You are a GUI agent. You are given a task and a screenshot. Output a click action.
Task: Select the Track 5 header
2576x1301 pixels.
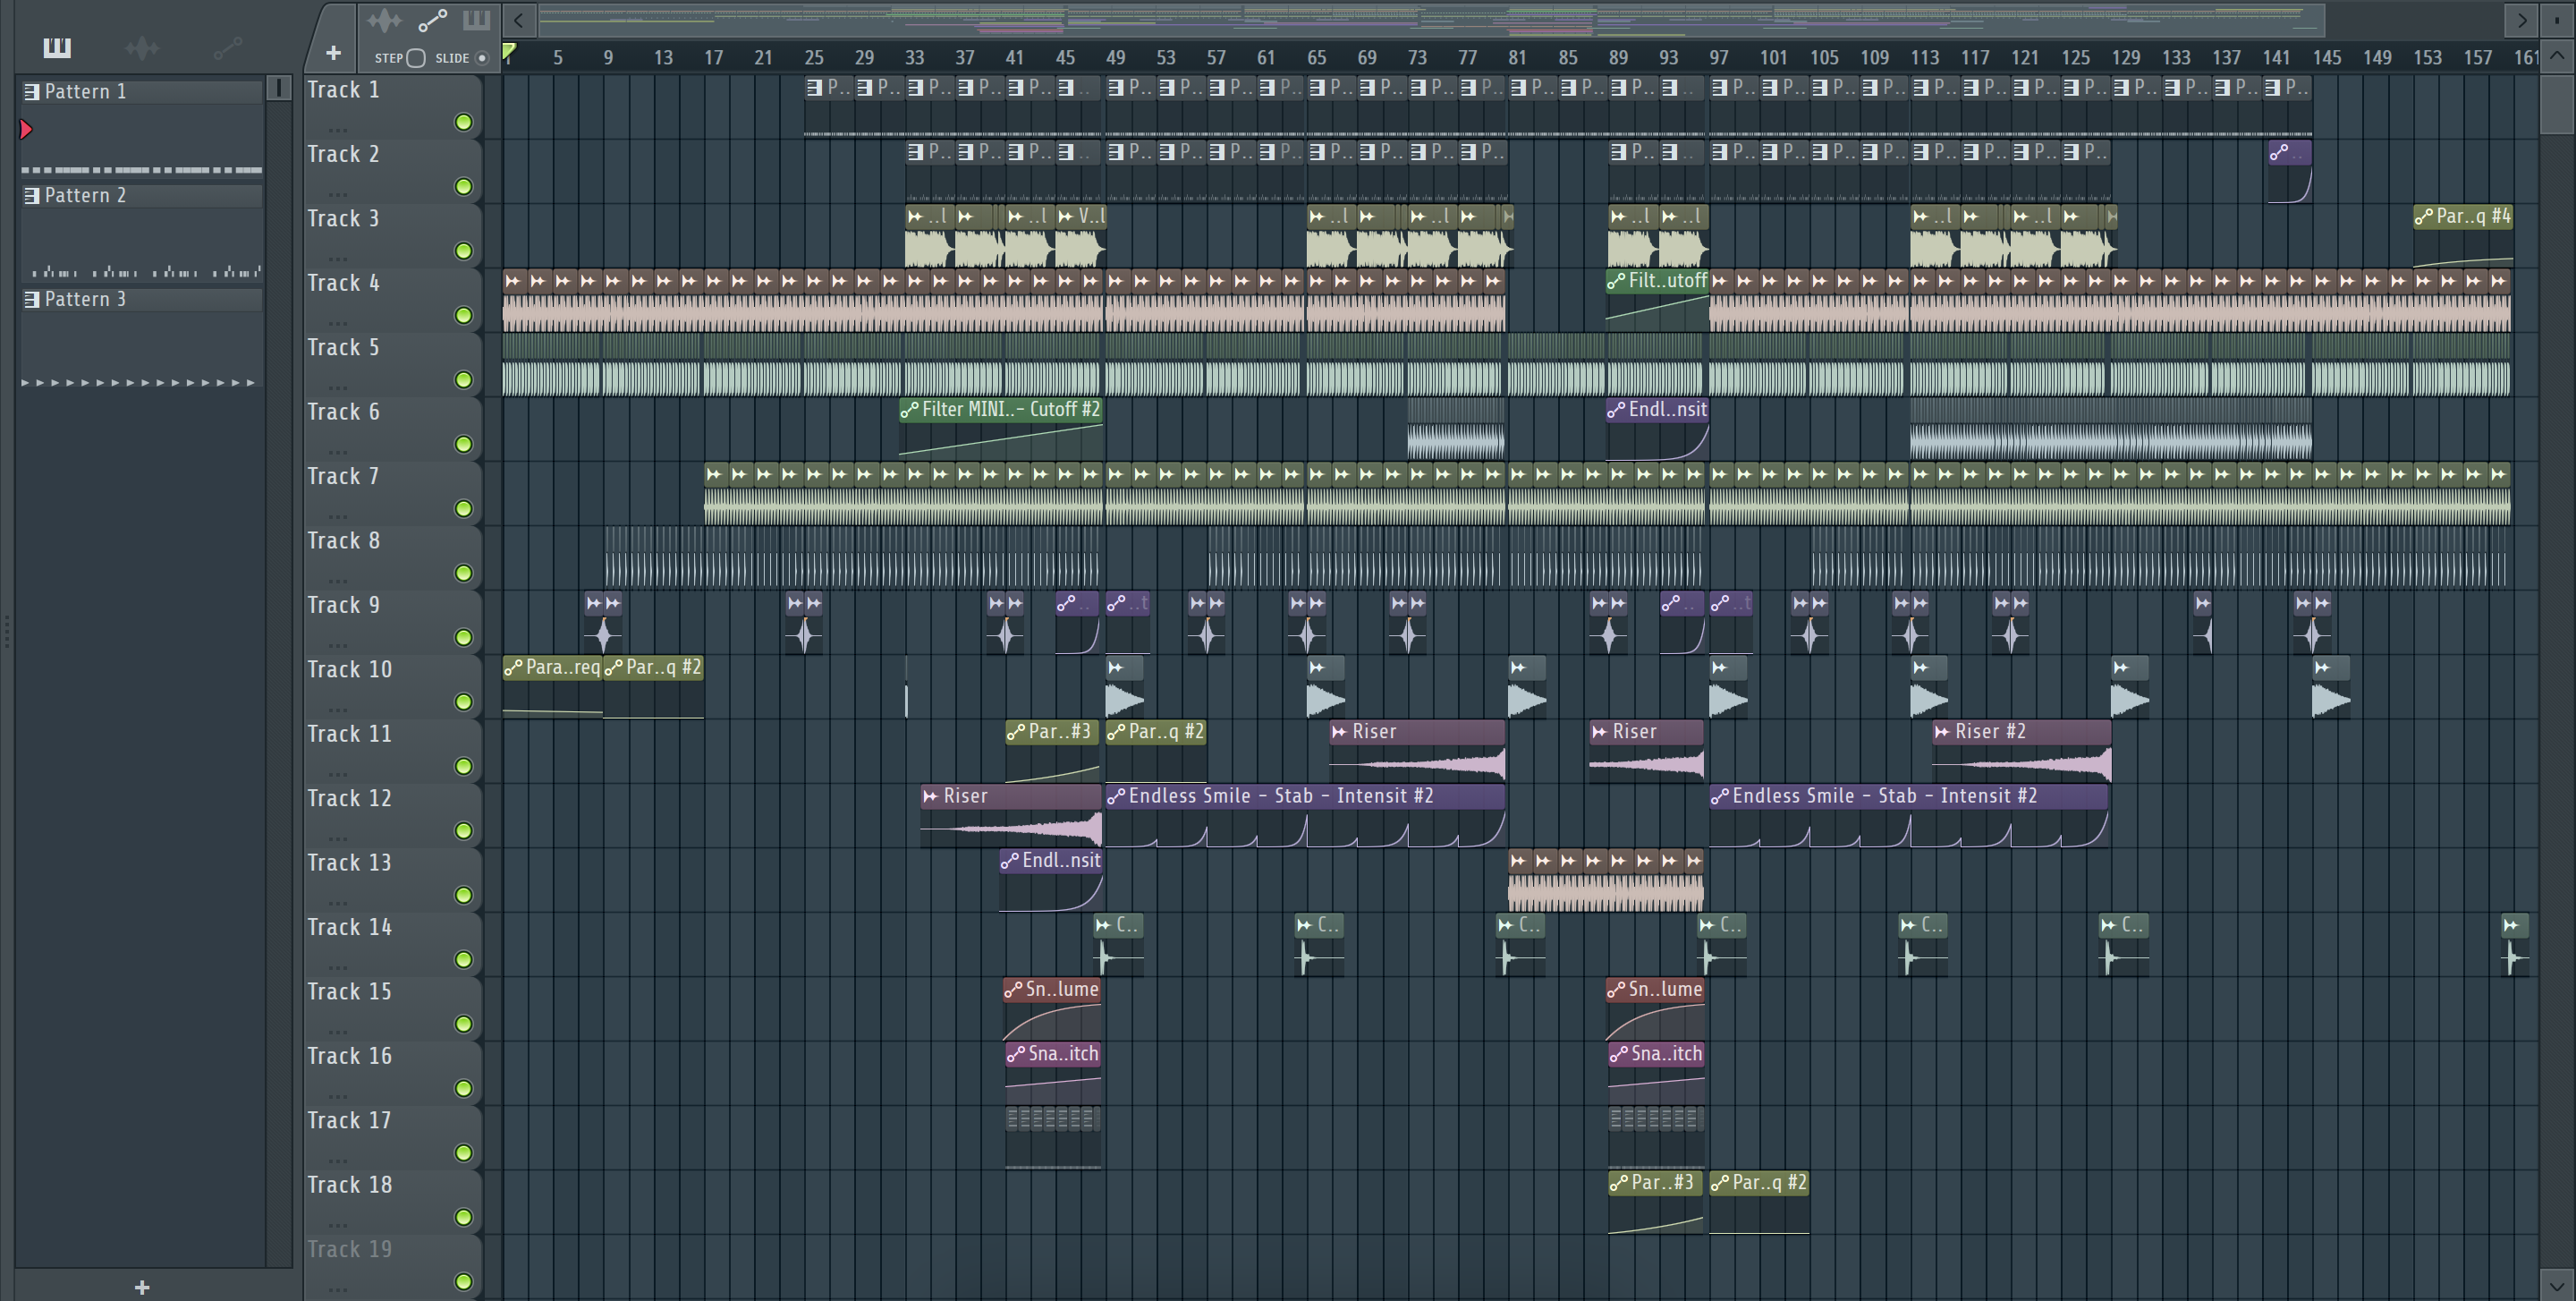point(392,364)
